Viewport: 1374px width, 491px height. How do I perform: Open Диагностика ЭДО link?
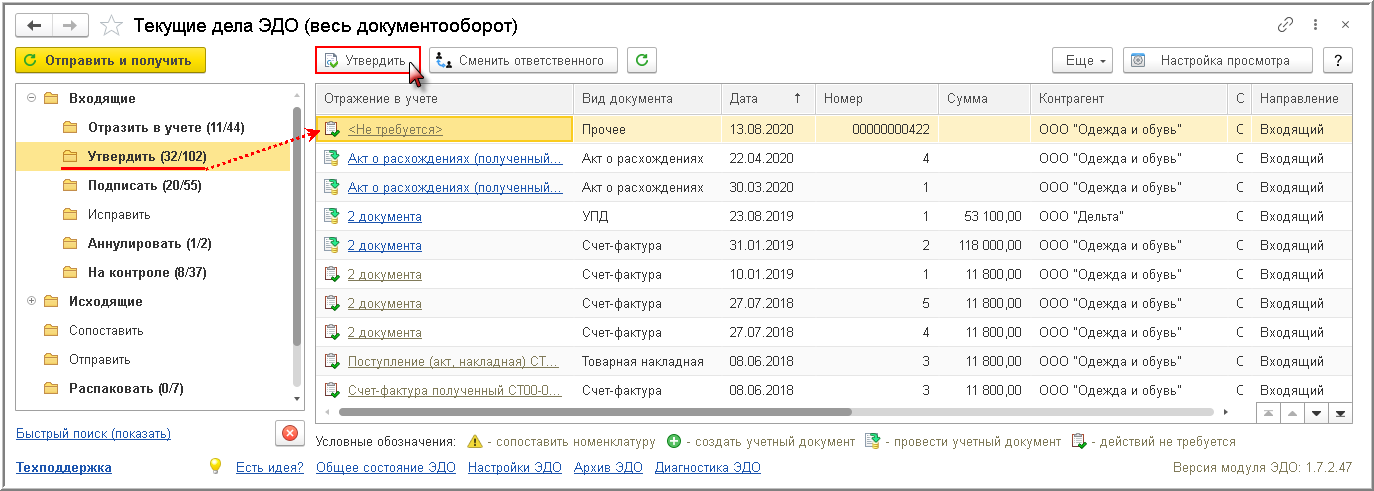pyautogui.click(x=707, y=467)
